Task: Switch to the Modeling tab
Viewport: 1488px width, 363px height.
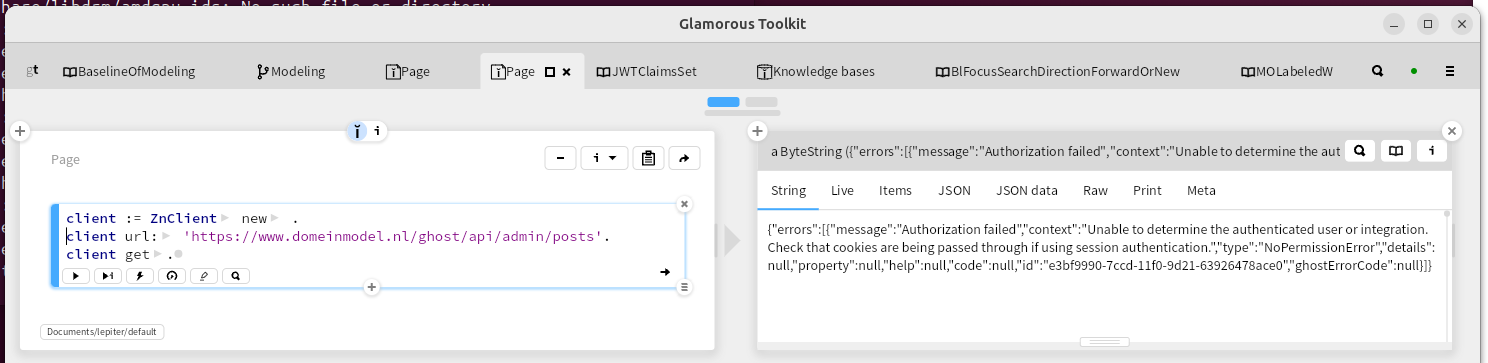Action: (x=291, y=72)
